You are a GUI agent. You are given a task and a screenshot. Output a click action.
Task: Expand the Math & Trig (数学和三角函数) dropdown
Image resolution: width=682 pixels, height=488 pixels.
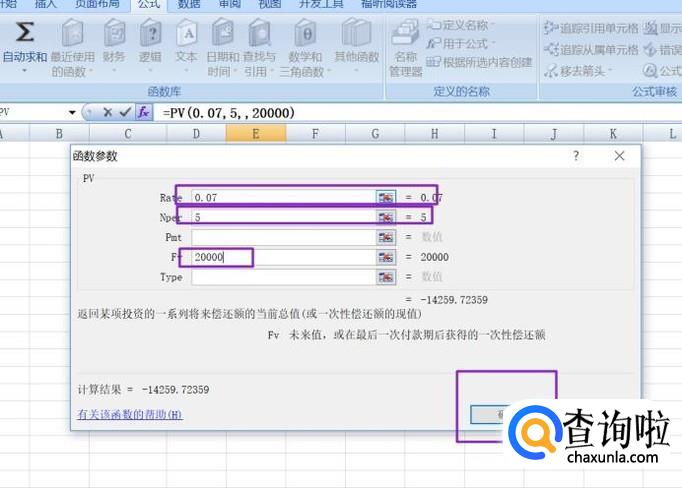pyautogui.click(x=306, y=72)
